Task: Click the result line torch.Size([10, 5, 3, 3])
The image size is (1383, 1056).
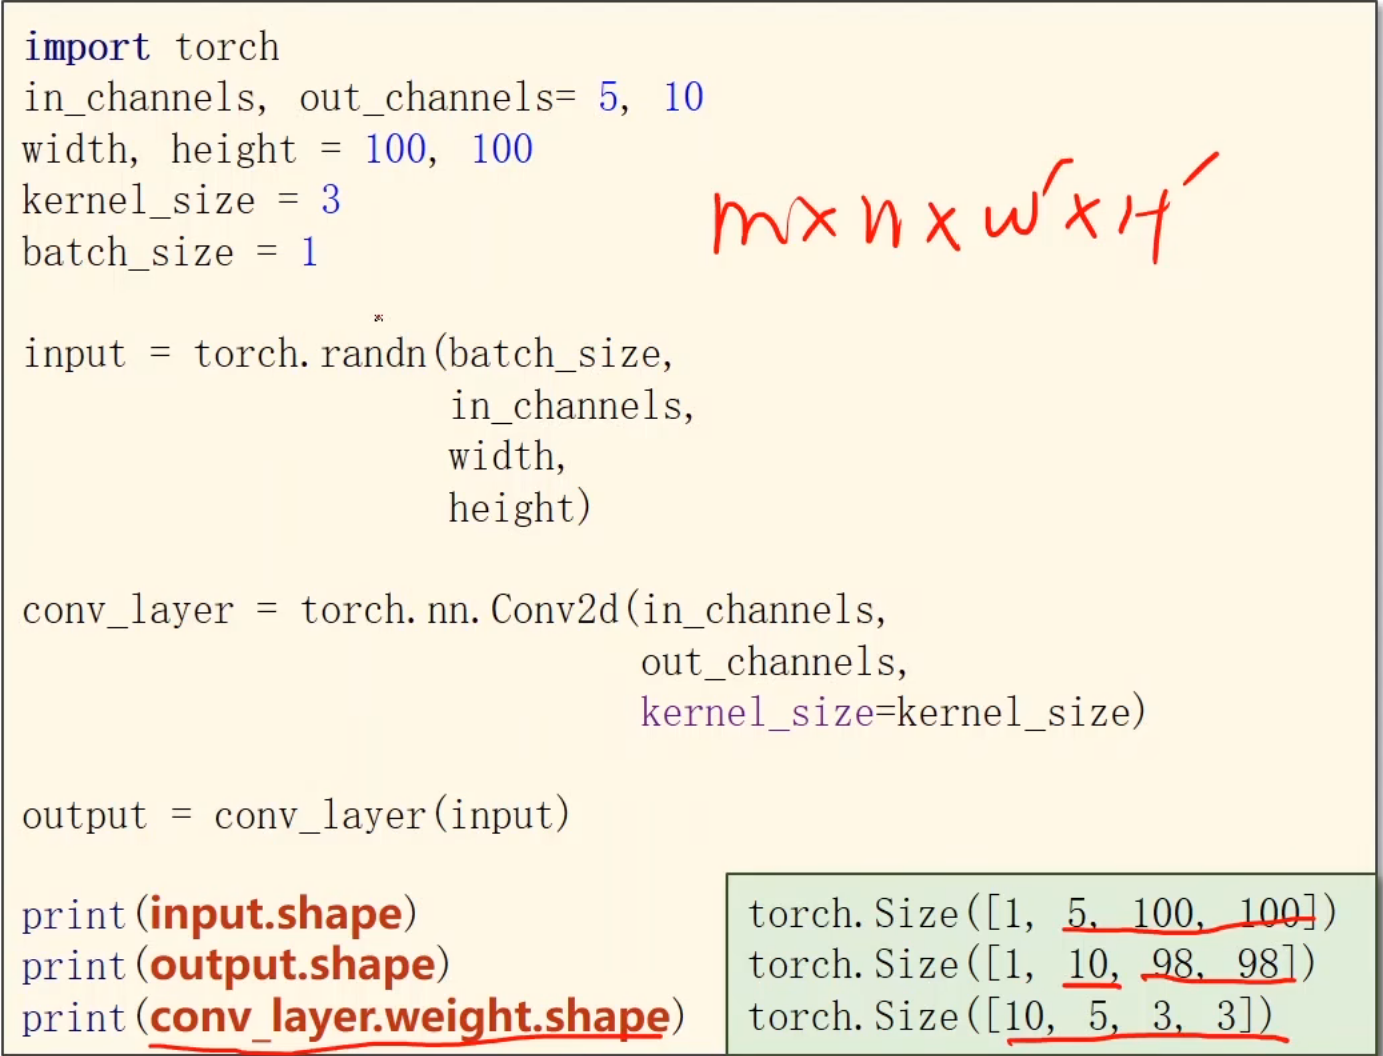Action: point(1010,1017)
